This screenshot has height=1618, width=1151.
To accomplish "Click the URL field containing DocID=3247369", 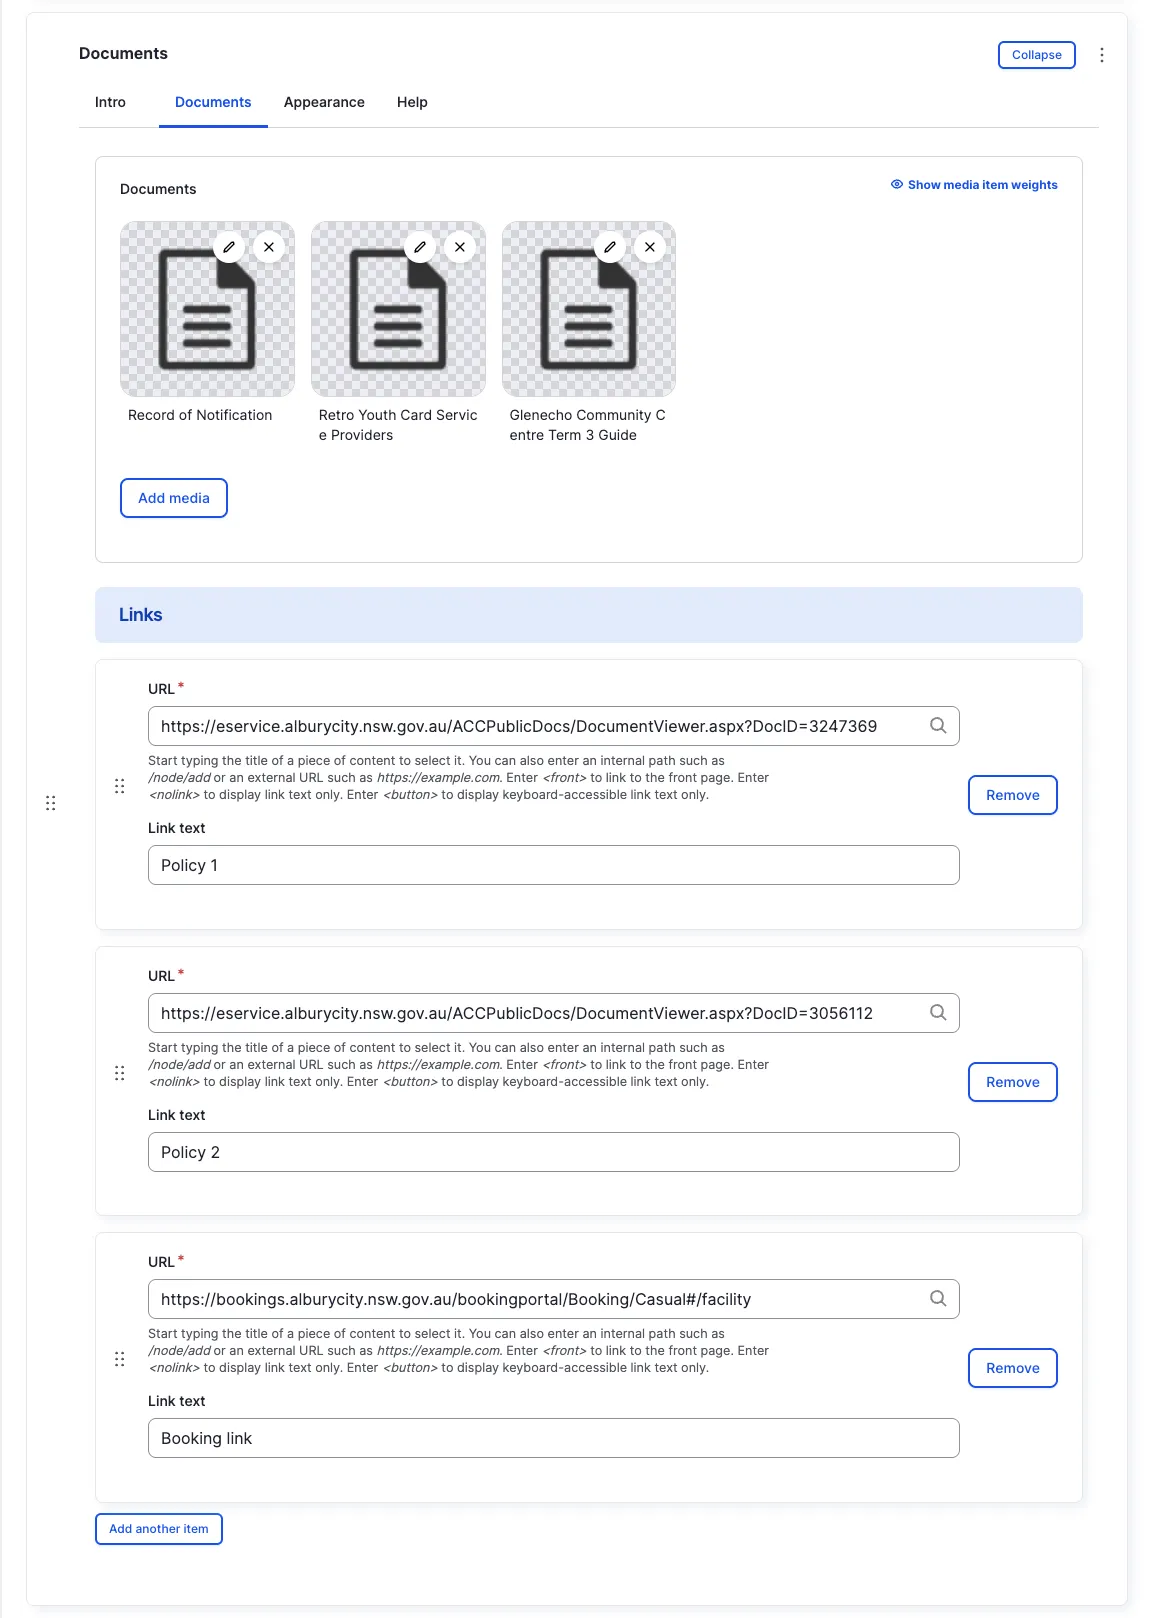I will pyautogui.click(x=554, y=726).
